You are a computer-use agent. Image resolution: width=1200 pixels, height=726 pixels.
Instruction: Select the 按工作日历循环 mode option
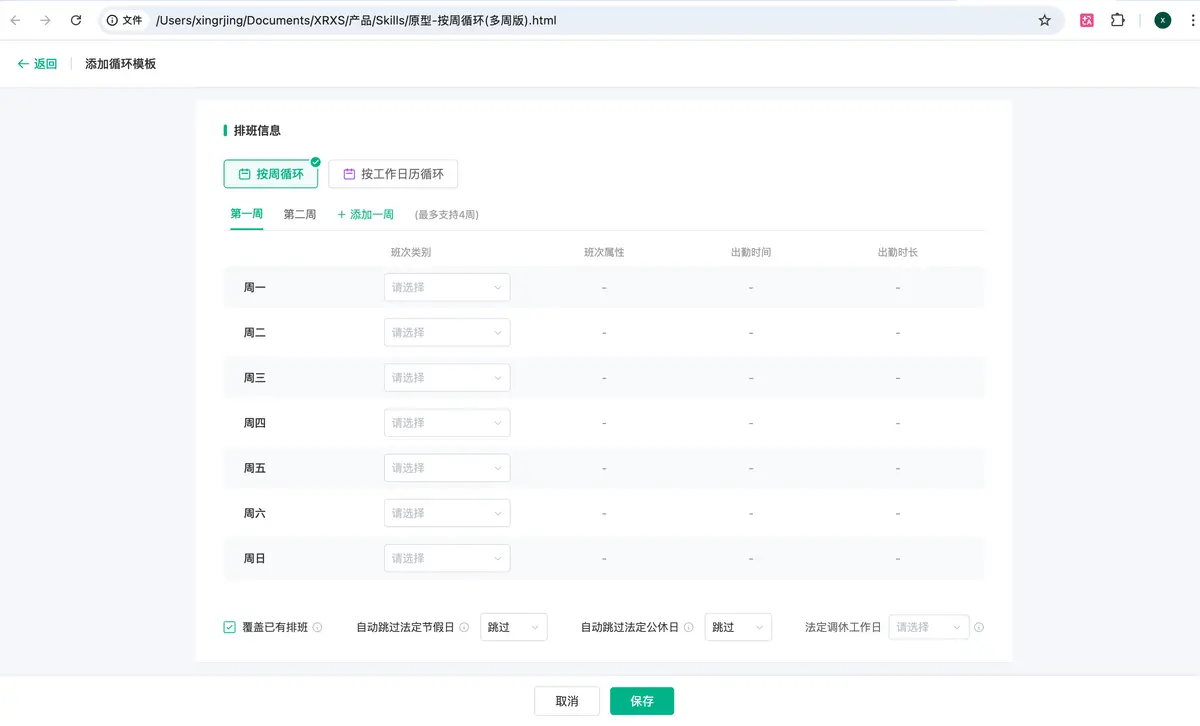pos(393,174)
